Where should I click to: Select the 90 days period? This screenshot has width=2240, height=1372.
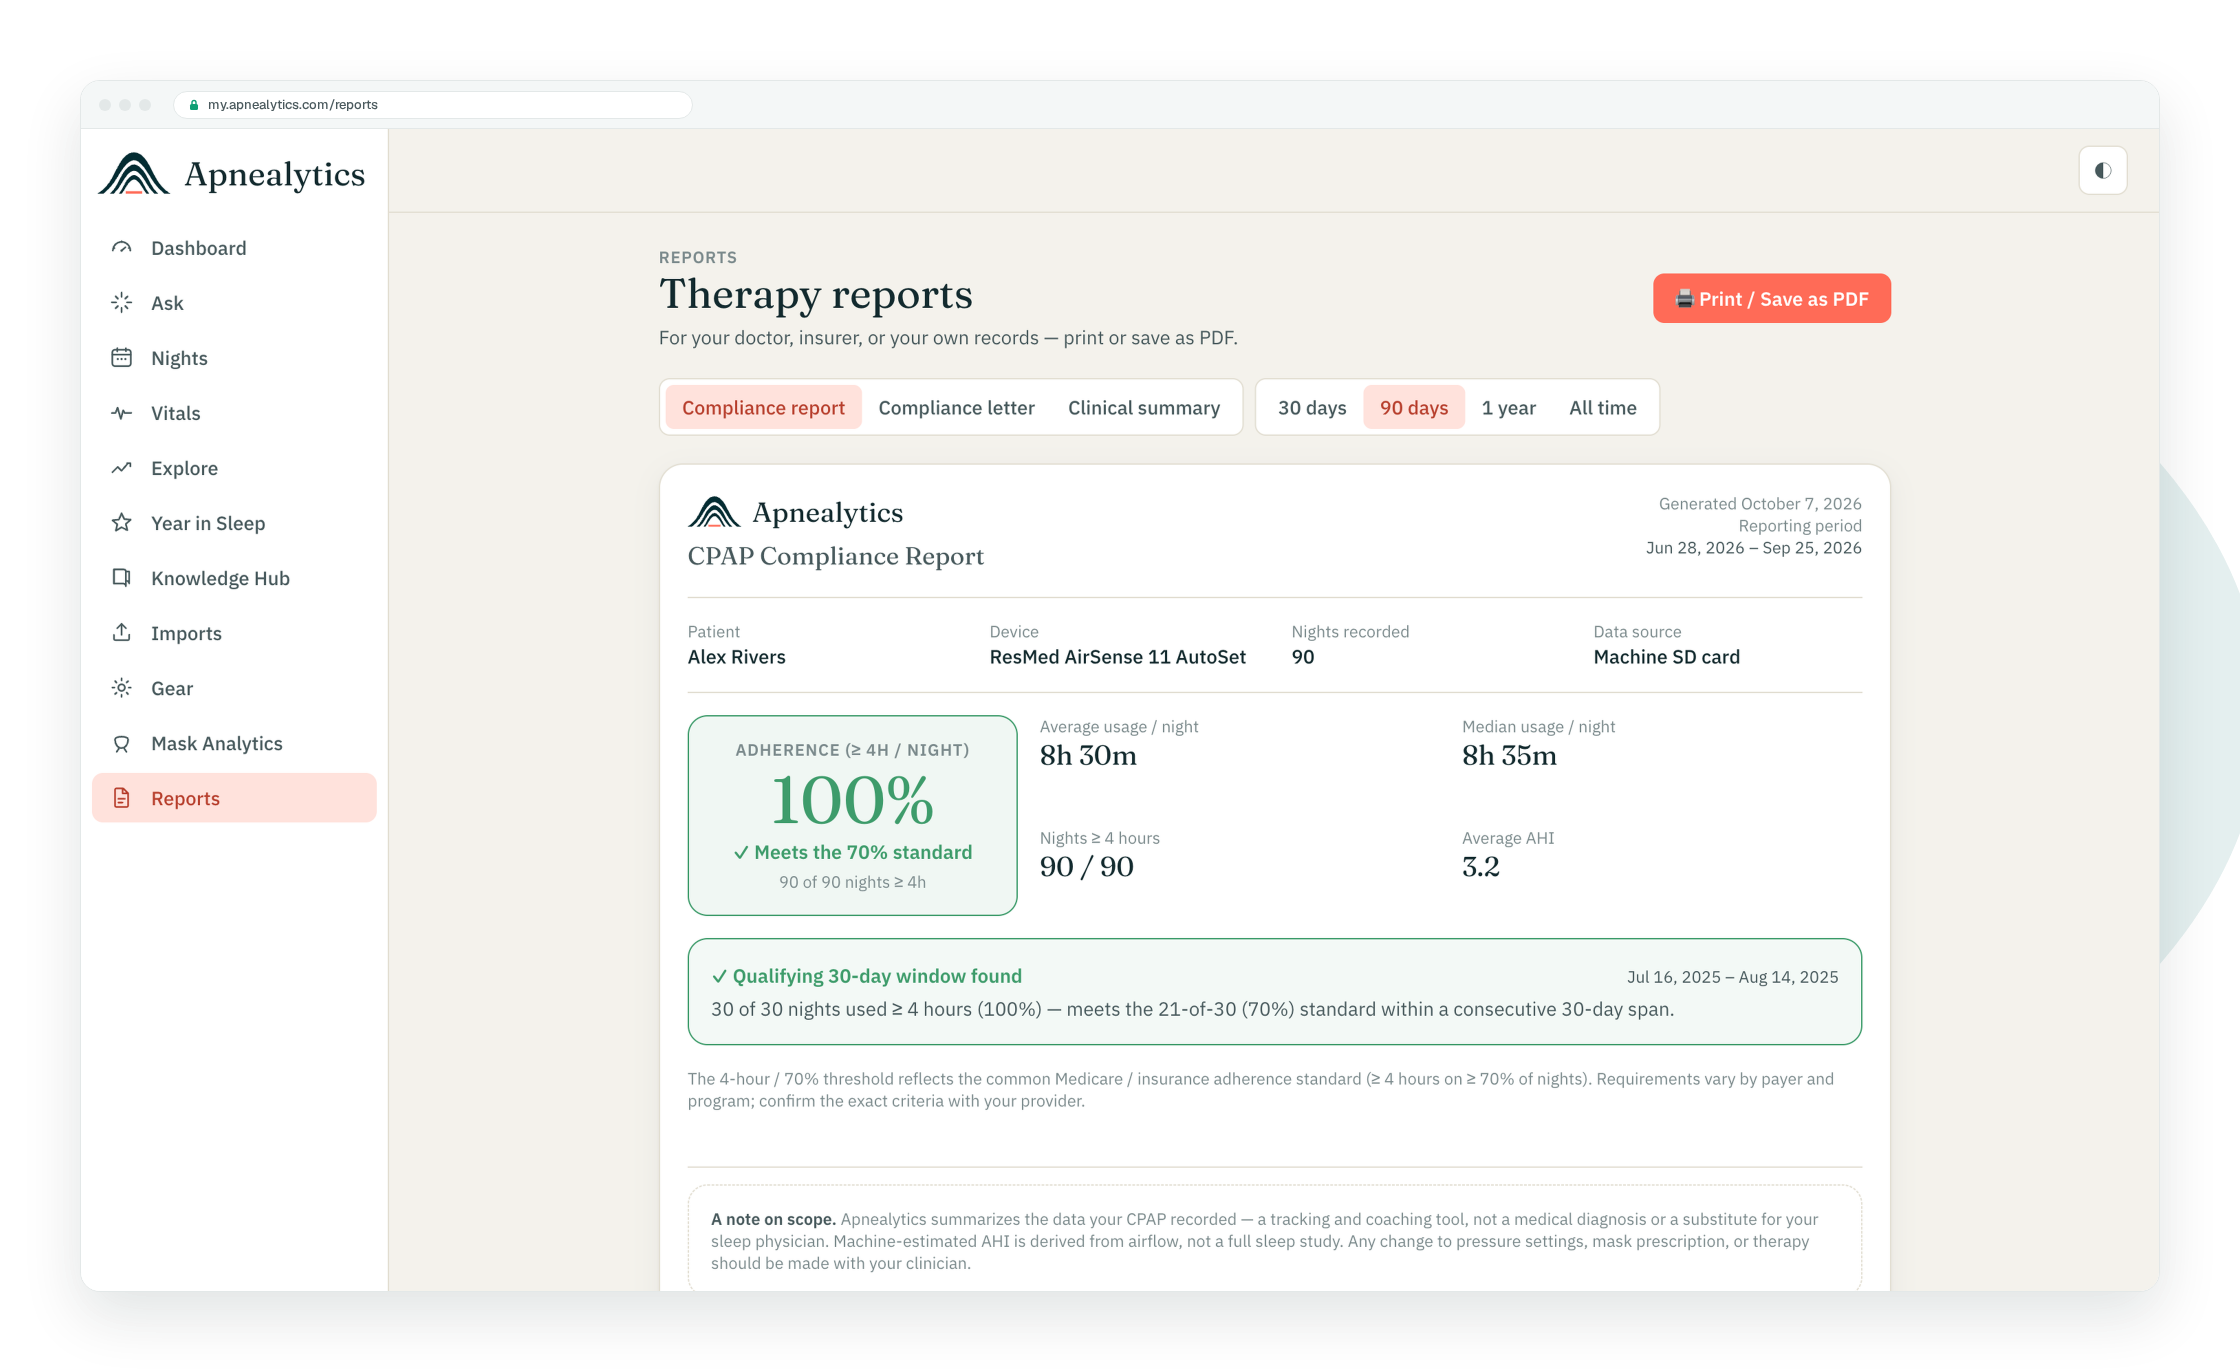1414,407
